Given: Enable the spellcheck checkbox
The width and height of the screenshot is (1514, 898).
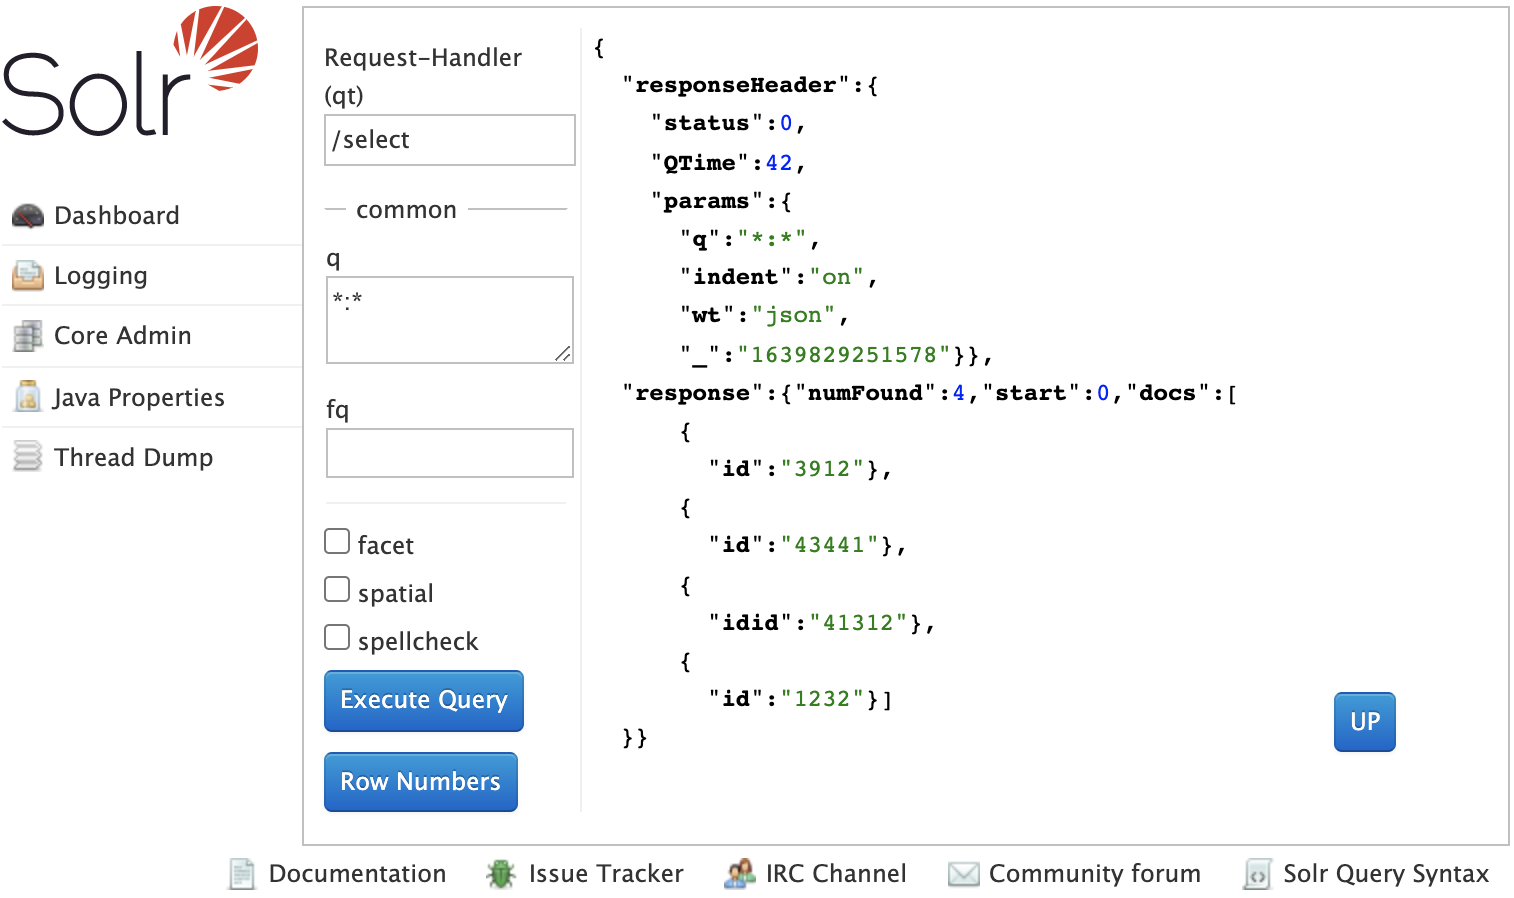Looking at the screenshot, I should [337, 637].
